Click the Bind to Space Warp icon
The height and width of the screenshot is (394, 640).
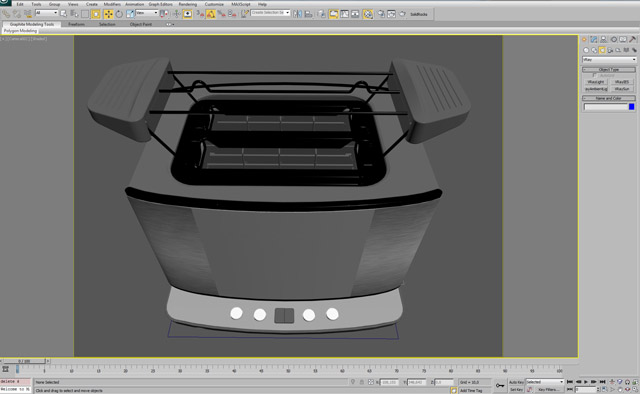pyautogui.click(x=27, y=14)
